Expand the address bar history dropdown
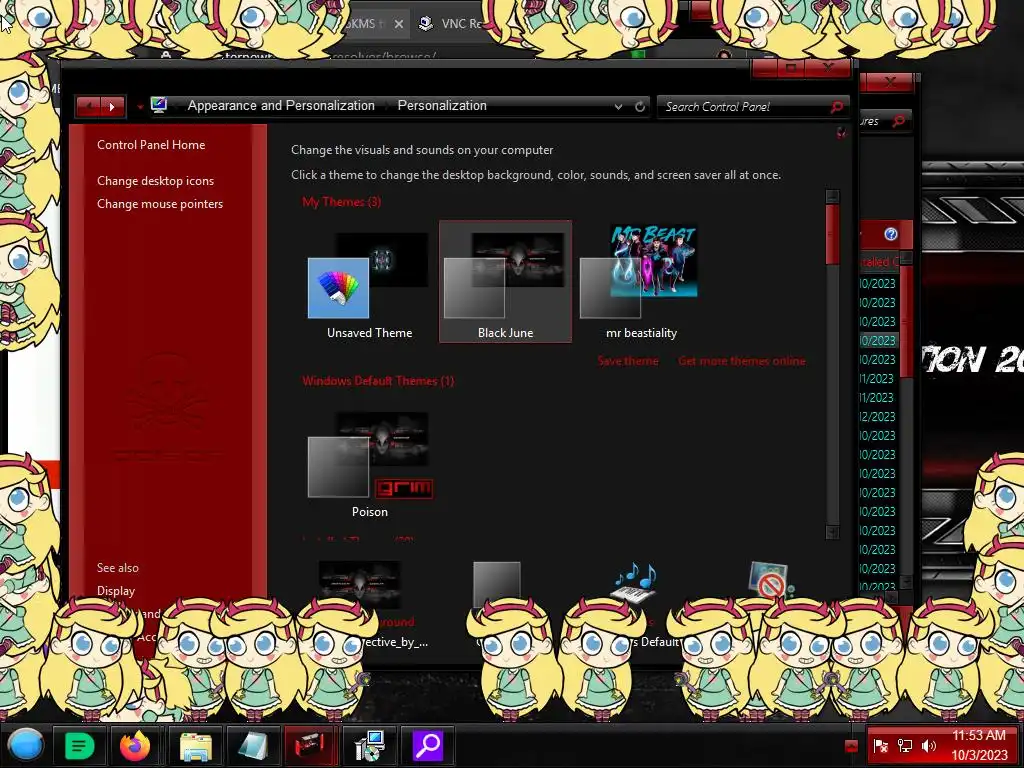1024x768 pixels. (618, 106)
